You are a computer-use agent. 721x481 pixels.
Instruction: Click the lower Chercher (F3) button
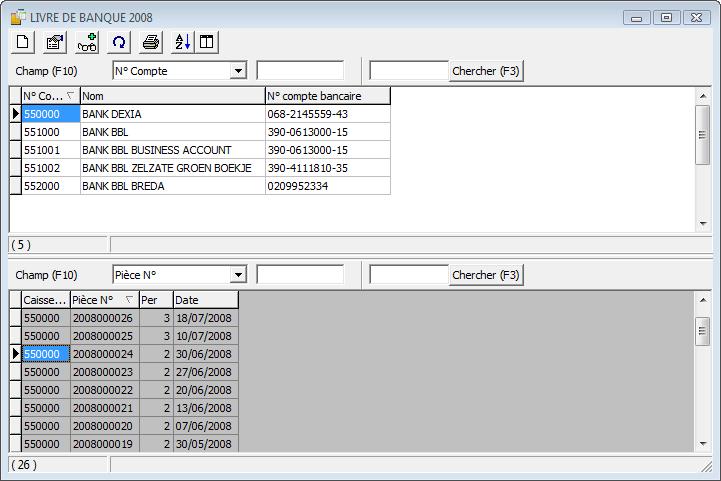486,275
